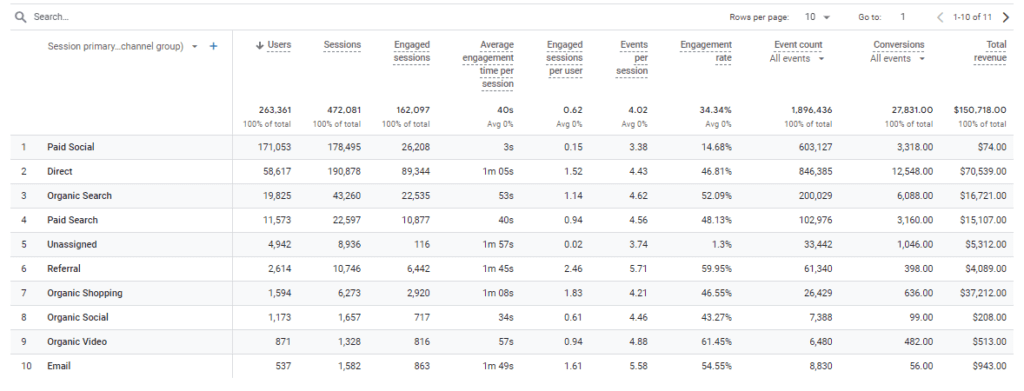Select the Organic Video row label

[x=77, y=342]
